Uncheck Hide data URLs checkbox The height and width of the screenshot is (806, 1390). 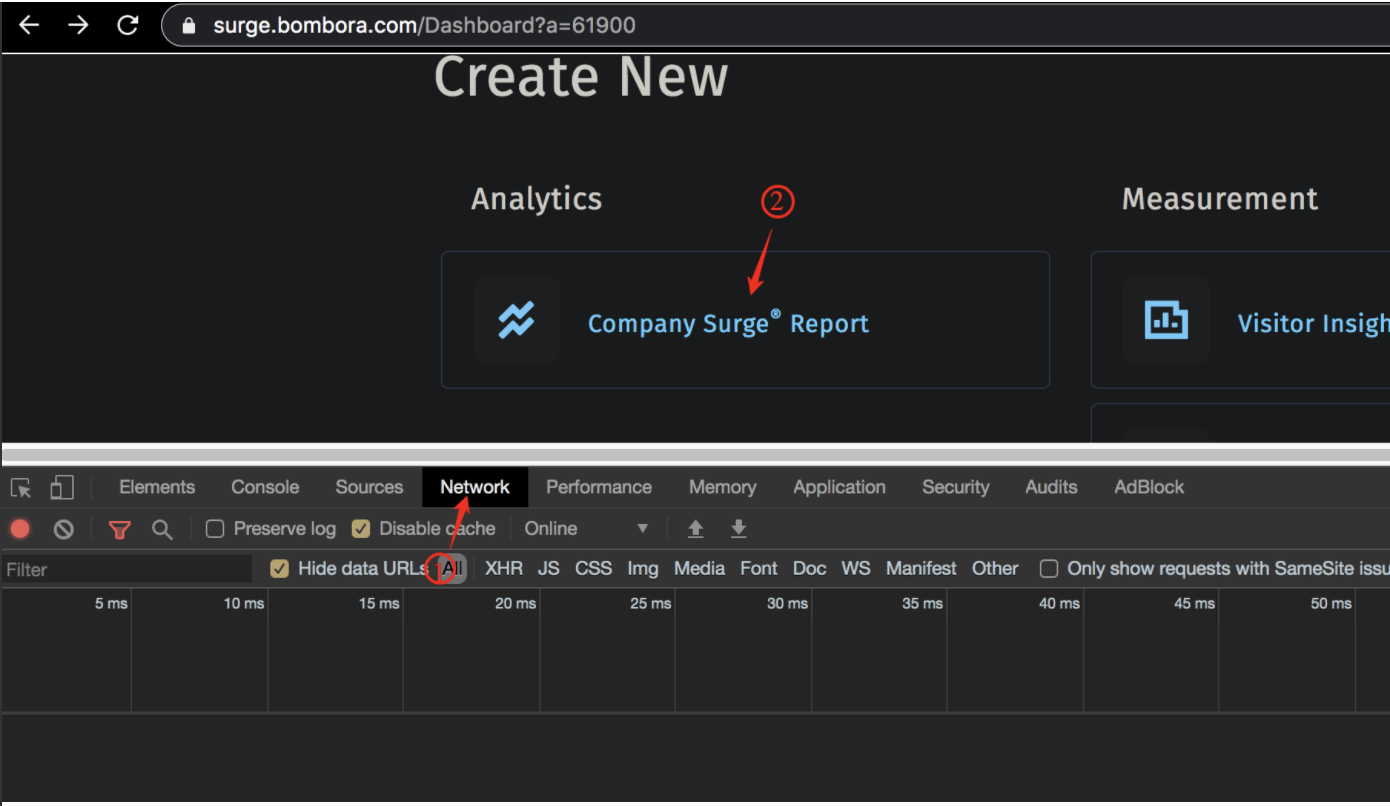(x=280, y=569)
